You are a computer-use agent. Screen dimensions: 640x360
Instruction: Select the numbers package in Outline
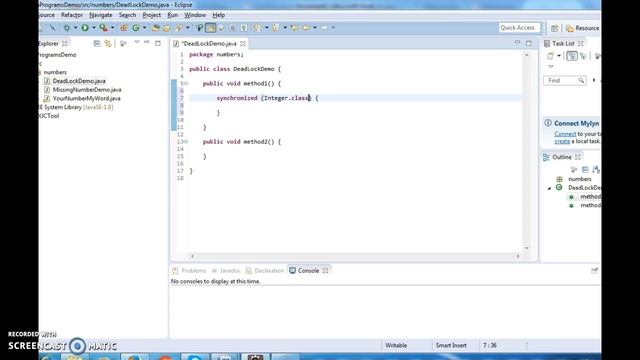pos(579,179)
